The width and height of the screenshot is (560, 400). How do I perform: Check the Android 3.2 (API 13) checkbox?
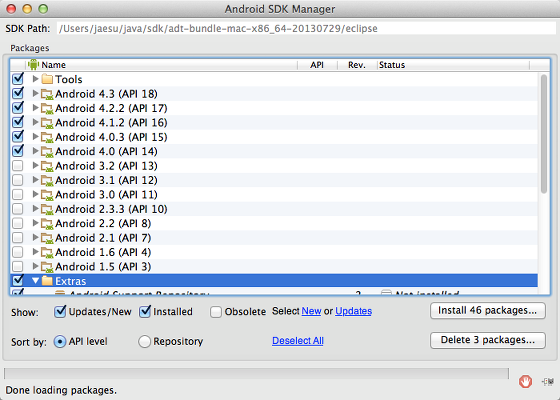[18, 166]
